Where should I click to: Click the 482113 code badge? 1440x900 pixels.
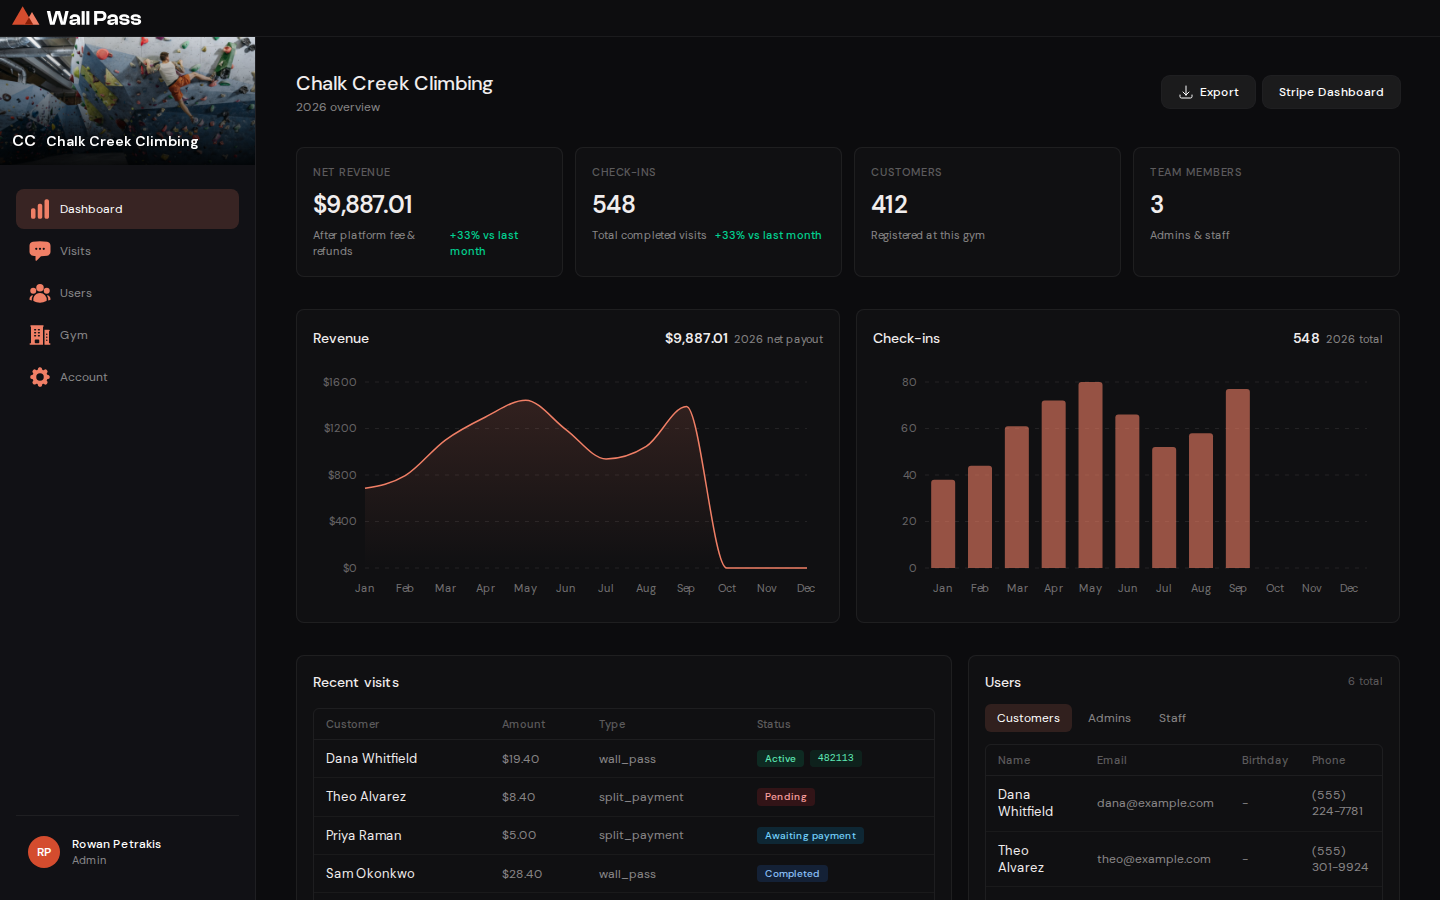tap(836, 758)
